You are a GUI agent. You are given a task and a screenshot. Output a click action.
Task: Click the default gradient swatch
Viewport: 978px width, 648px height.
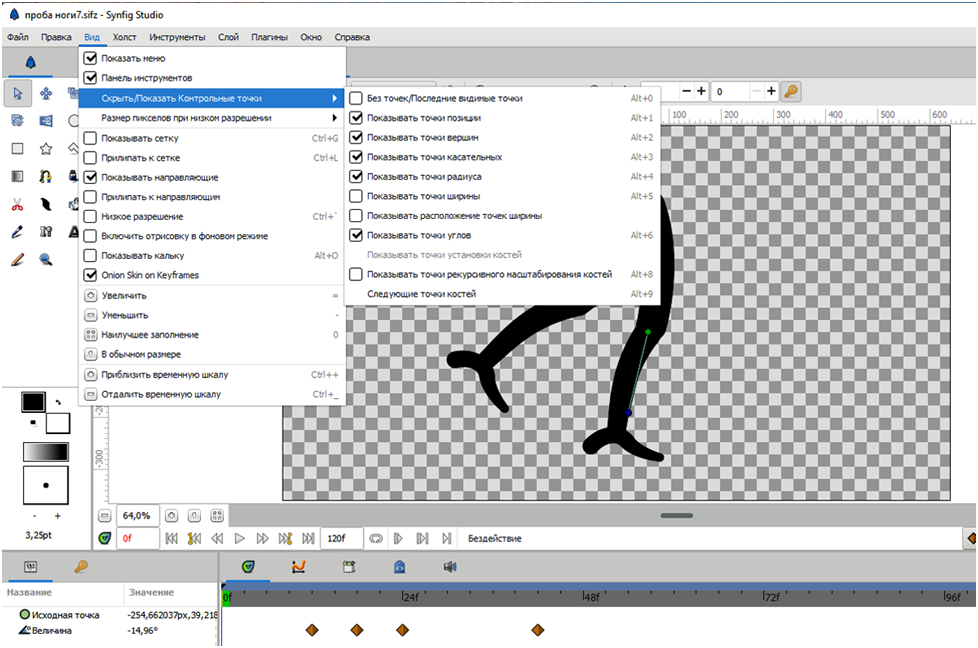point(46,452)
